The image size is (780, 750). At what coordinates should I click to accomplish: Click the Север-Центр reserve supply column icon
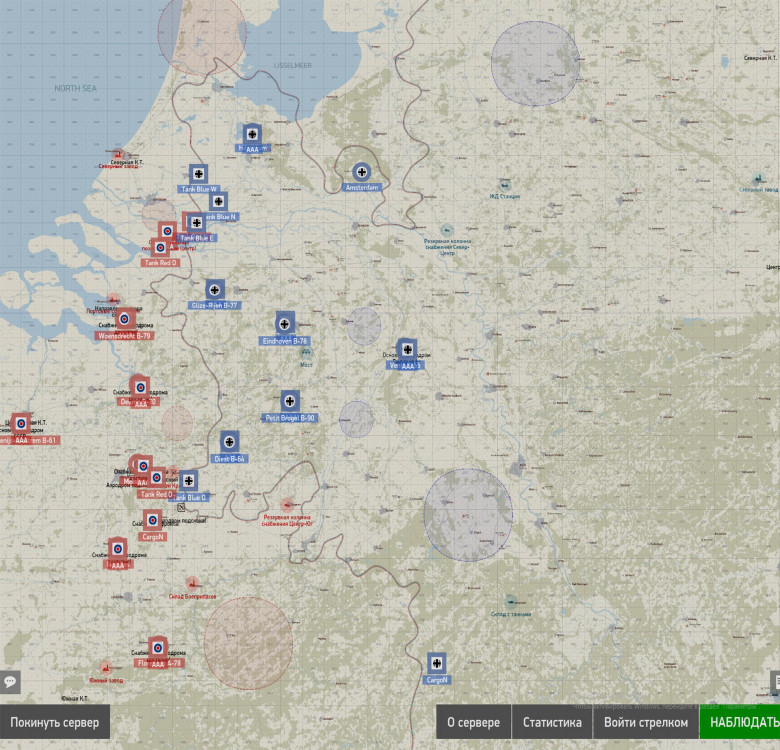[x=447, y=230]
